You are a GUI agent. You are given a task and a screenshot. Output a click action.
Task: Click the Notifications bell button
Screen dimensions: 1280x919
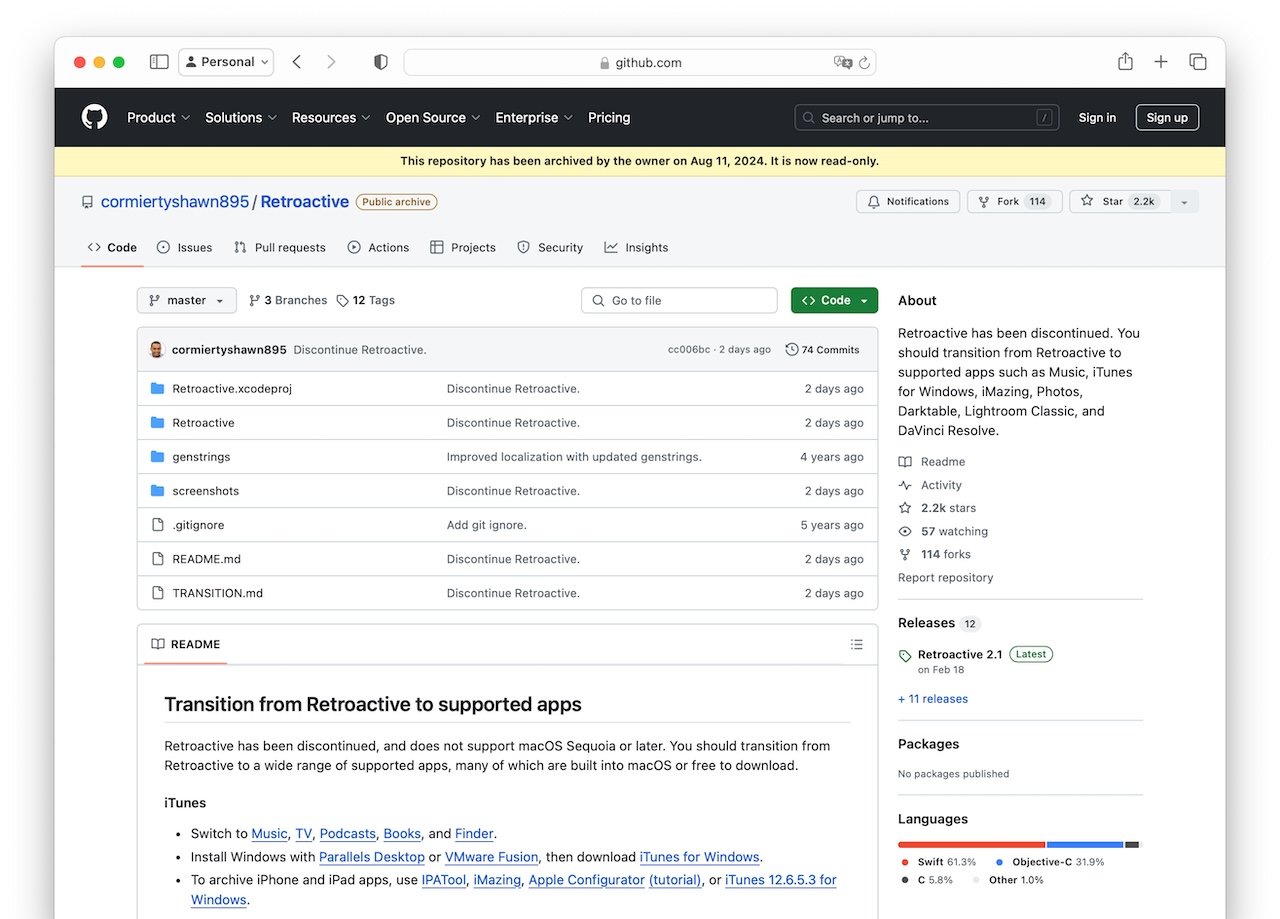908,201
